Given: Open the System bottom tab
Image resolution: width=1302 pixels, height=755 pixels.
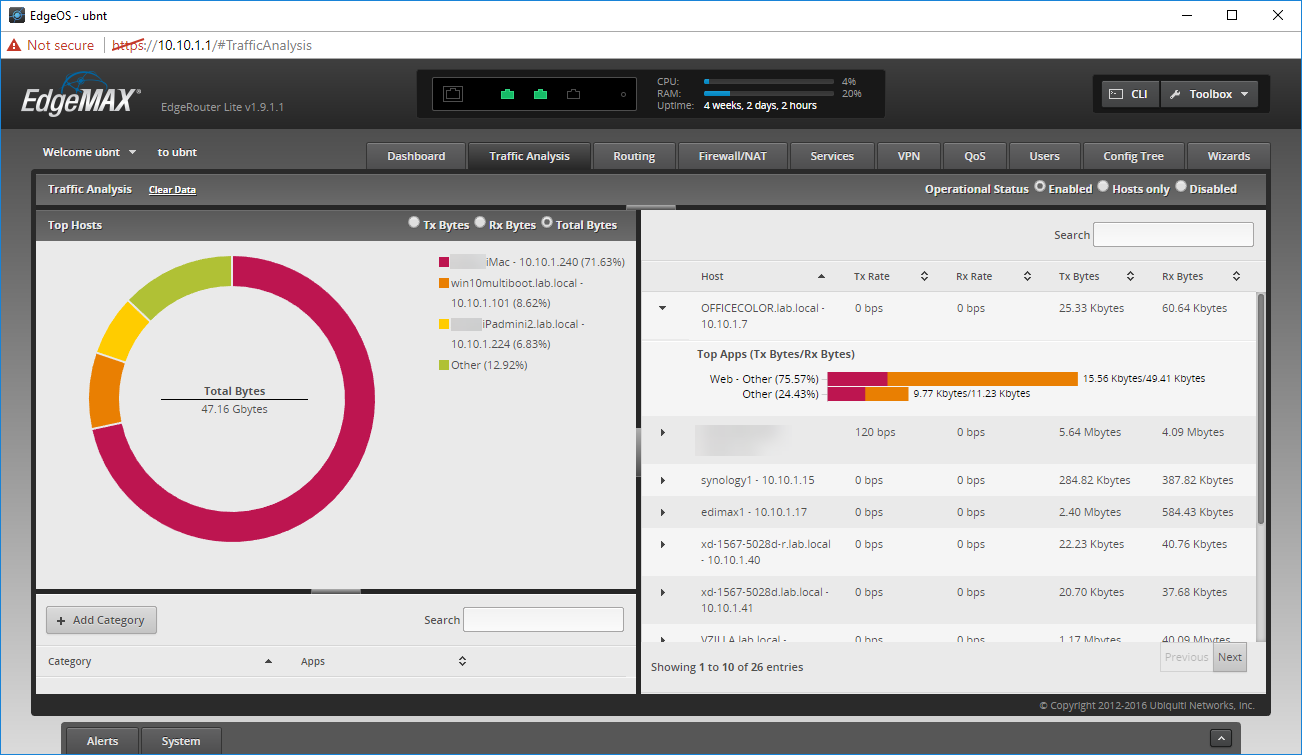Looking at the screenshot, I should click(x=181, y=741).
